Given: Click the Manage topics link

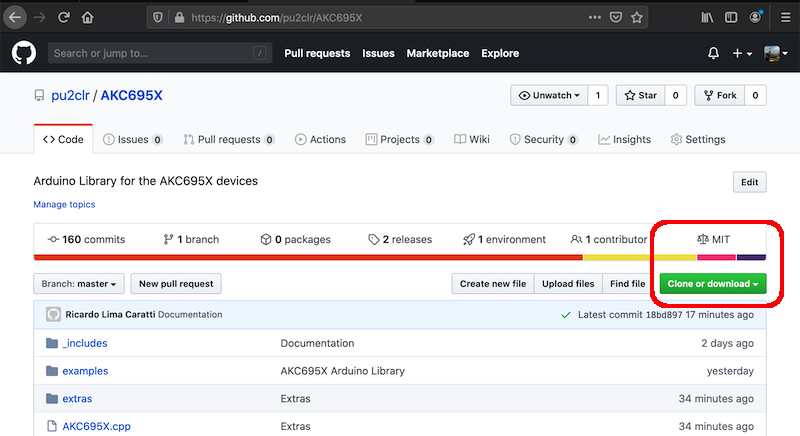Looking at the screenshot, I should click(x=64, y=204).
